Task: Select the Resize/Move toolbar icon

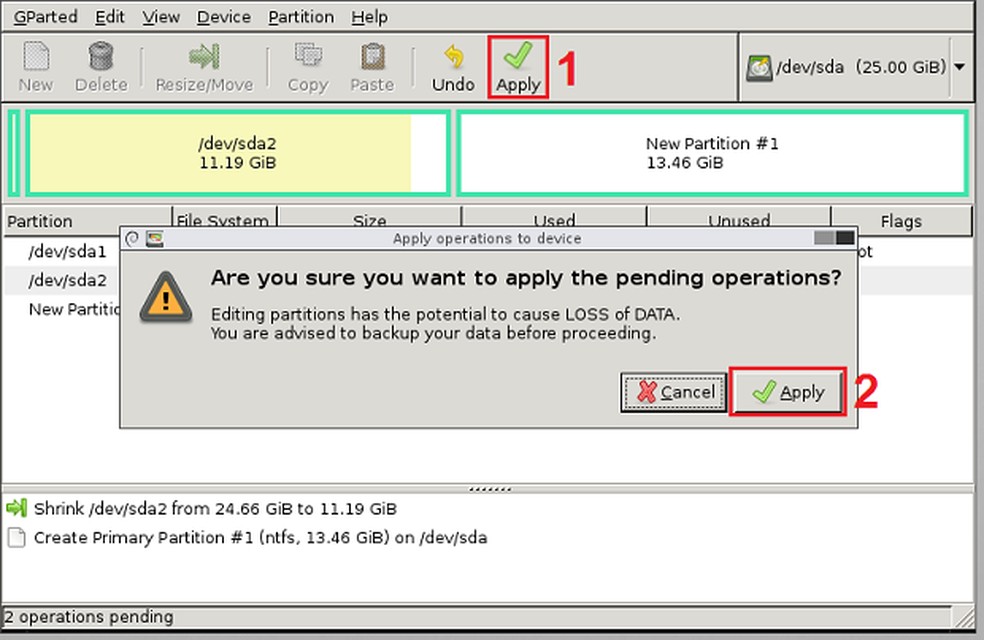Action: [x=204, y=67]
